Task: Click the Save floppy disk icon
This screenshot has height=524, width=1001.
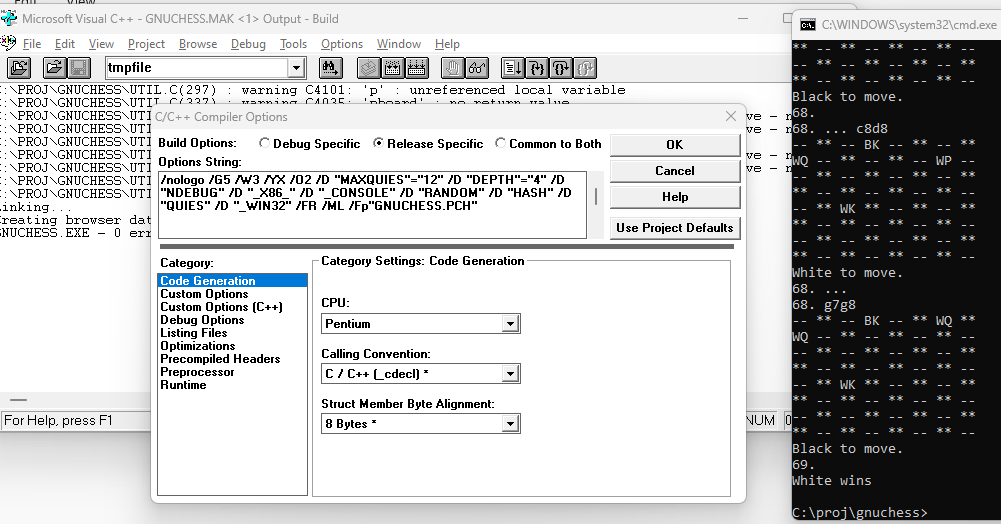Action: [79, 68]
